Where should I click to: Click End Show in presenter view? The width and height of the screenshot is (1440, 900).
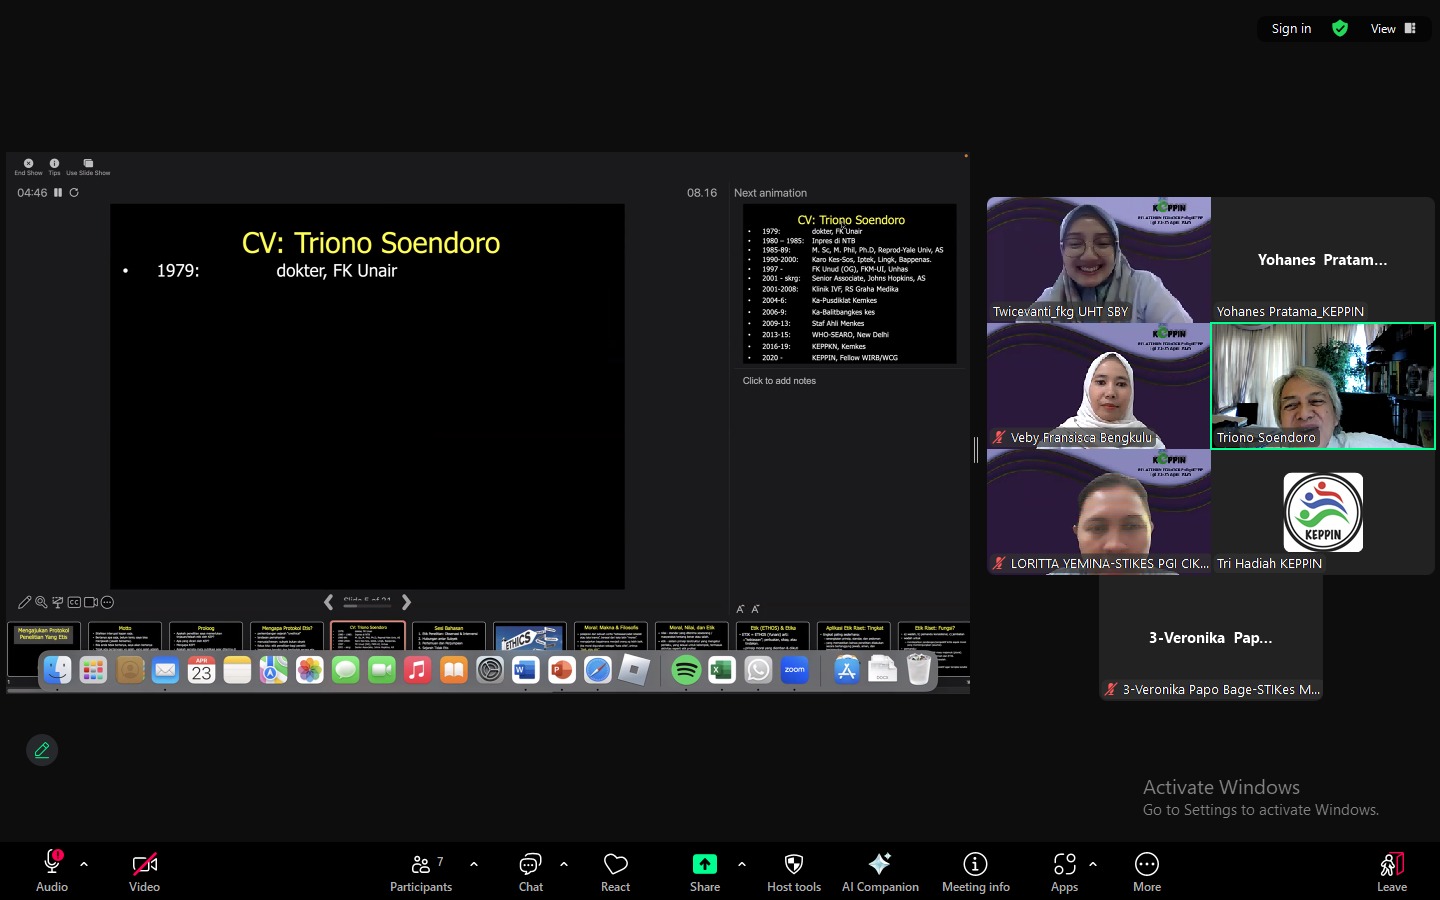(28, 166)
